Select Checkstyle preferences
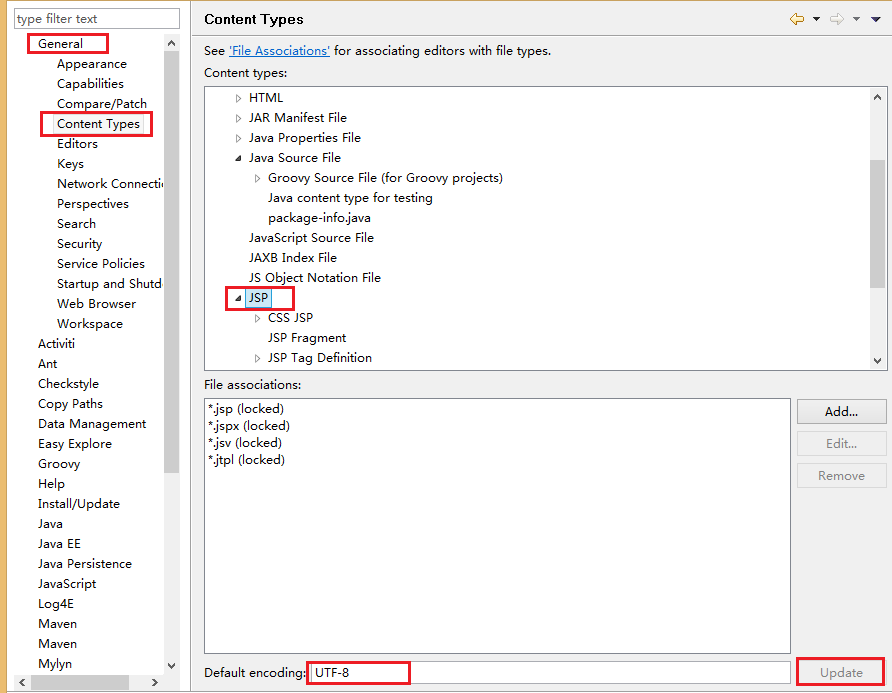Screen dimensions: 892x693 [68, 383]
